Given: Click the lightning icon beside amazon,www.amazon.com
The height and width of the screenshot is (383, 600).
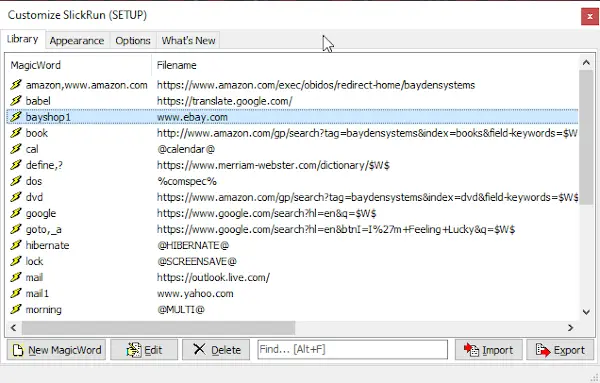Looking at the screenshot, I should click(x=16, y=85).
